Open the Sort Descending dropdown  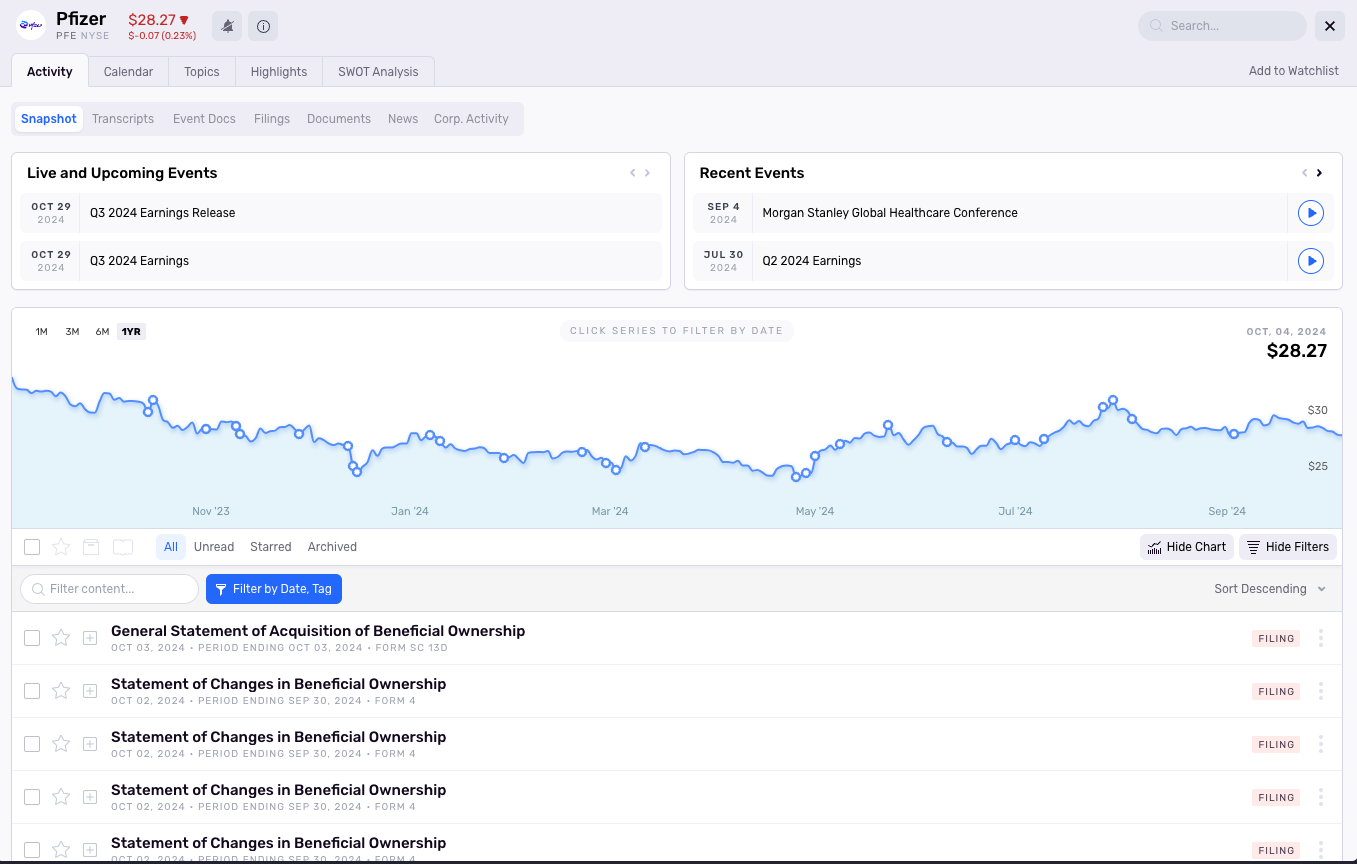[x=1269, y=589]
